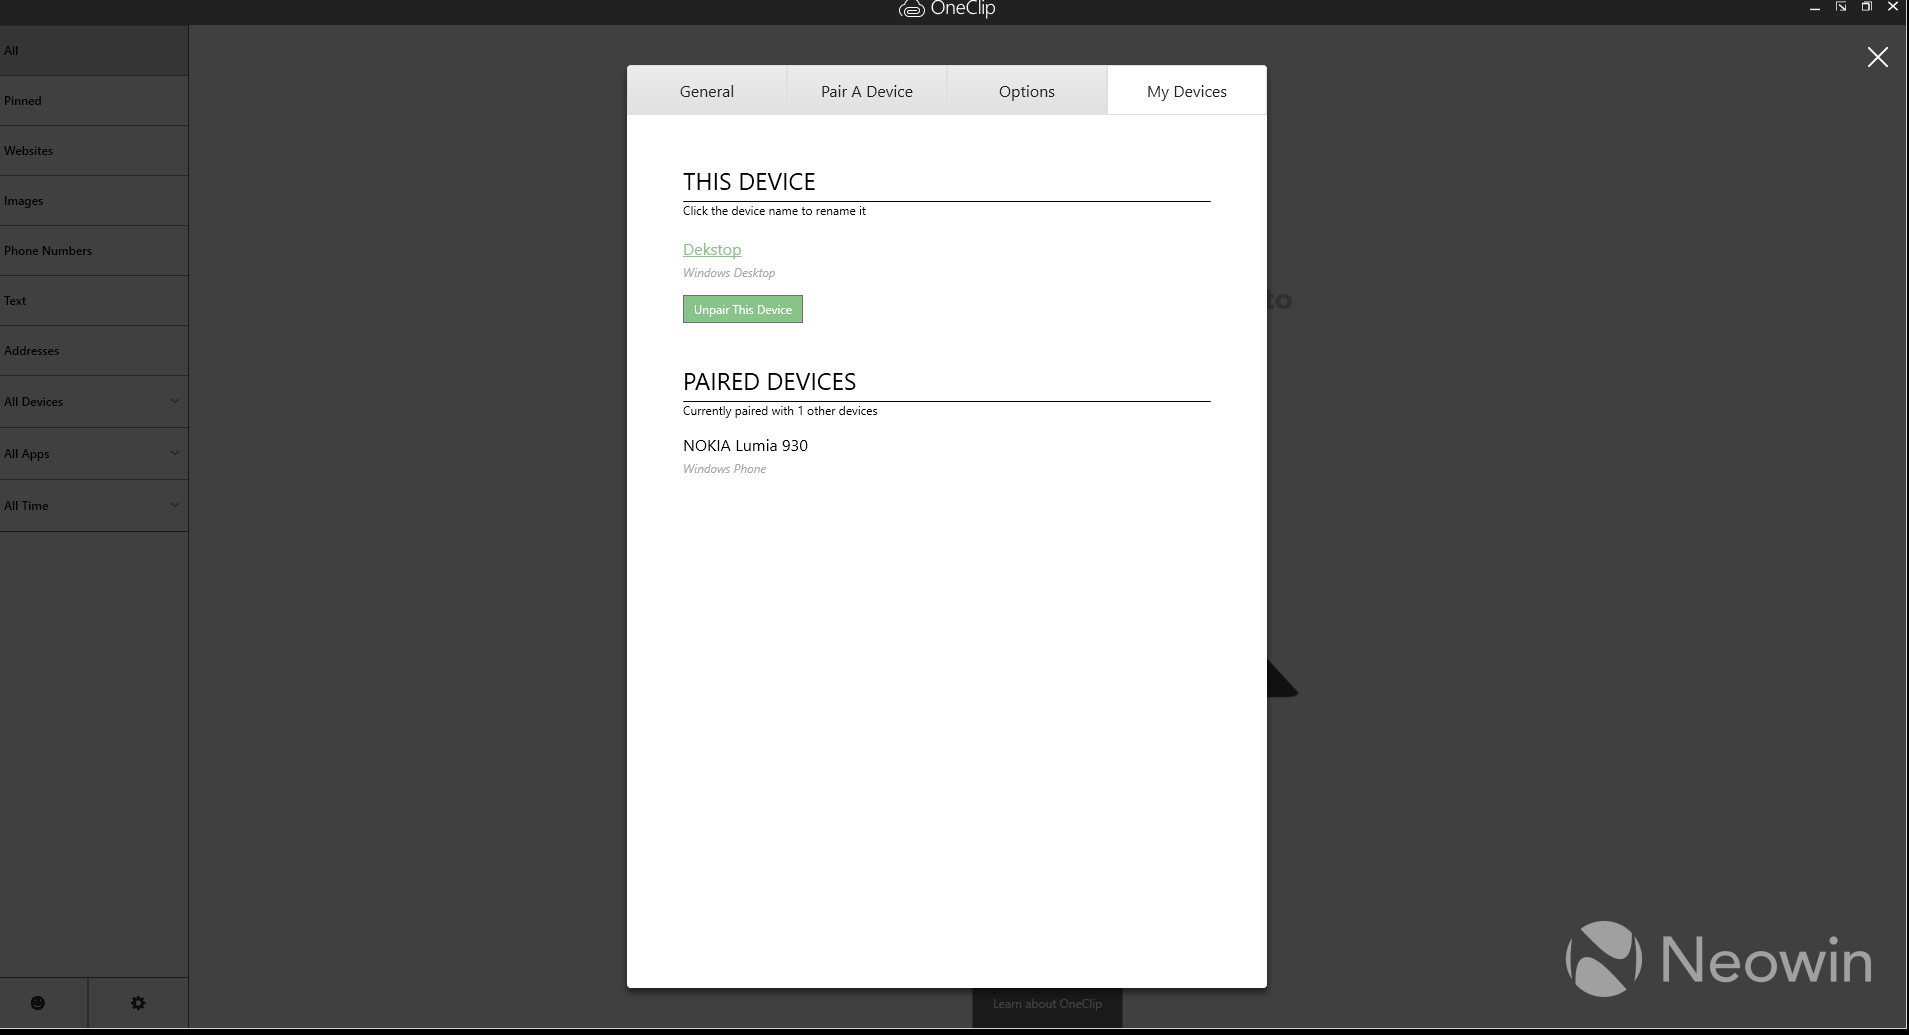Switch to the General tab

pos(707,91)
